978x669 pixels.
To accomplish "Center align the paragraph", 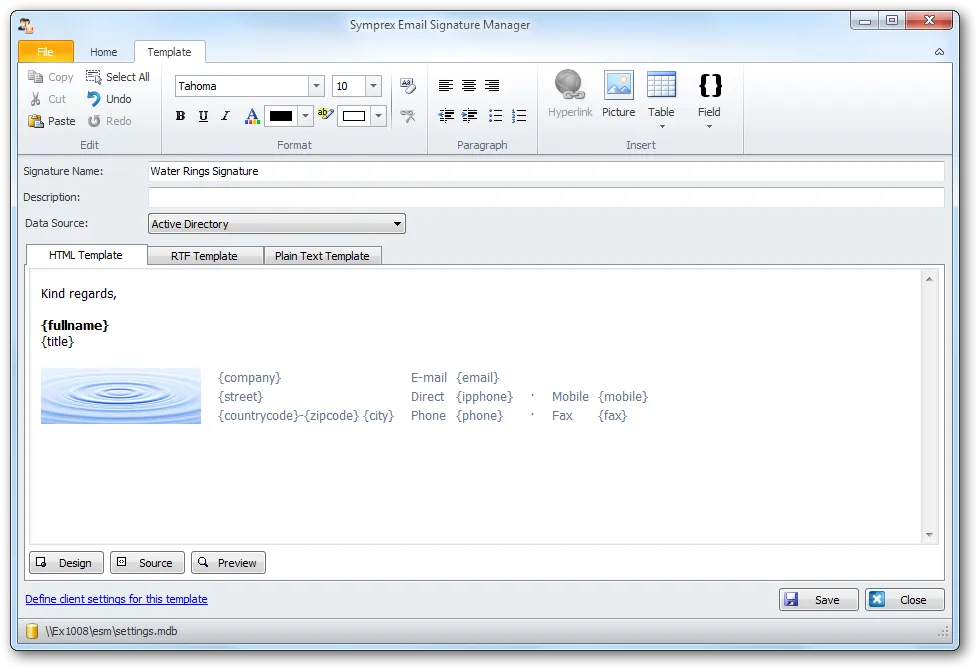I will pyautogui.click(x=468, y=85).
